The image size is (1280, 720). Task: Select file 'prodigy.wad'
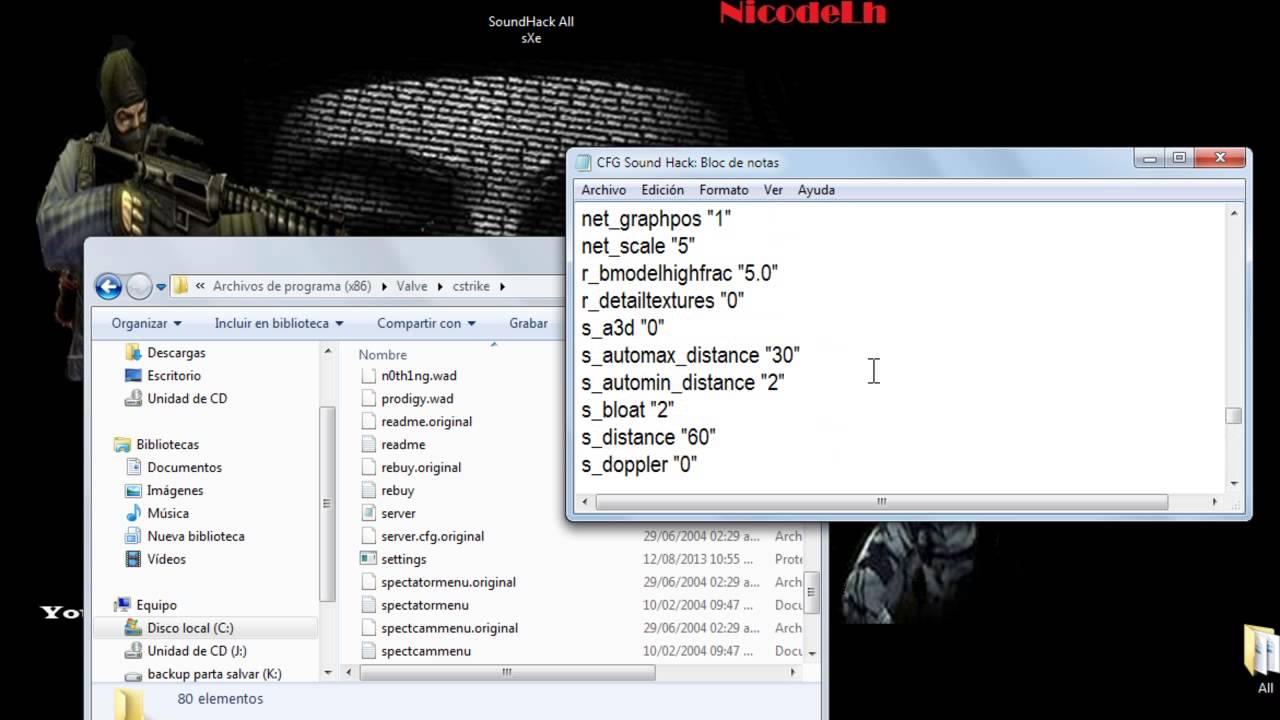(417, 398)
